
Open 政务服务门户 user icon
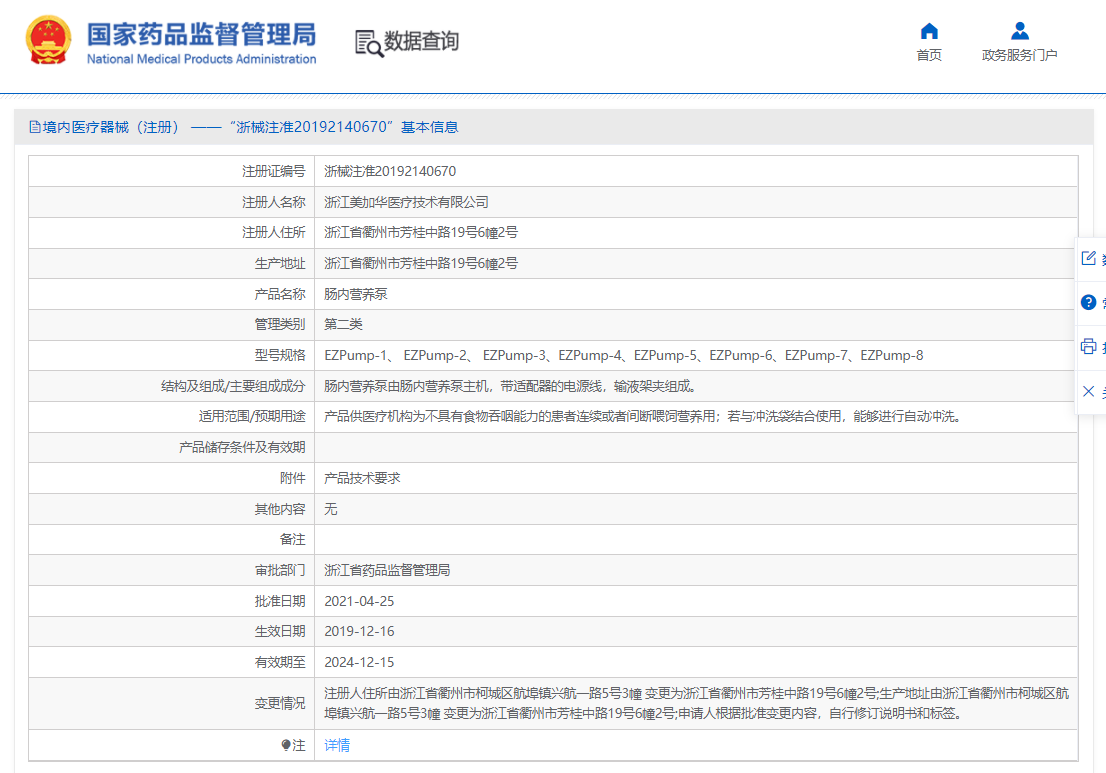(x=1019, y=31)
